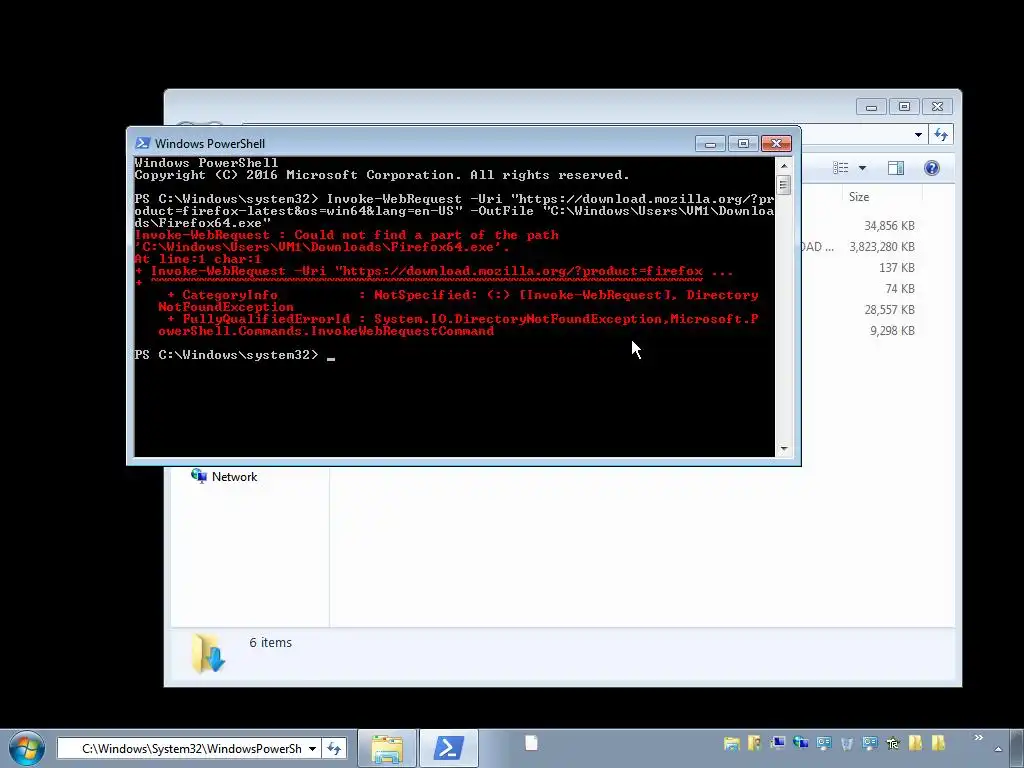Open the 'TR' star icon in desktop toolbar
Viewport: 1024px width, 768px height.
[x=893, y=743]
